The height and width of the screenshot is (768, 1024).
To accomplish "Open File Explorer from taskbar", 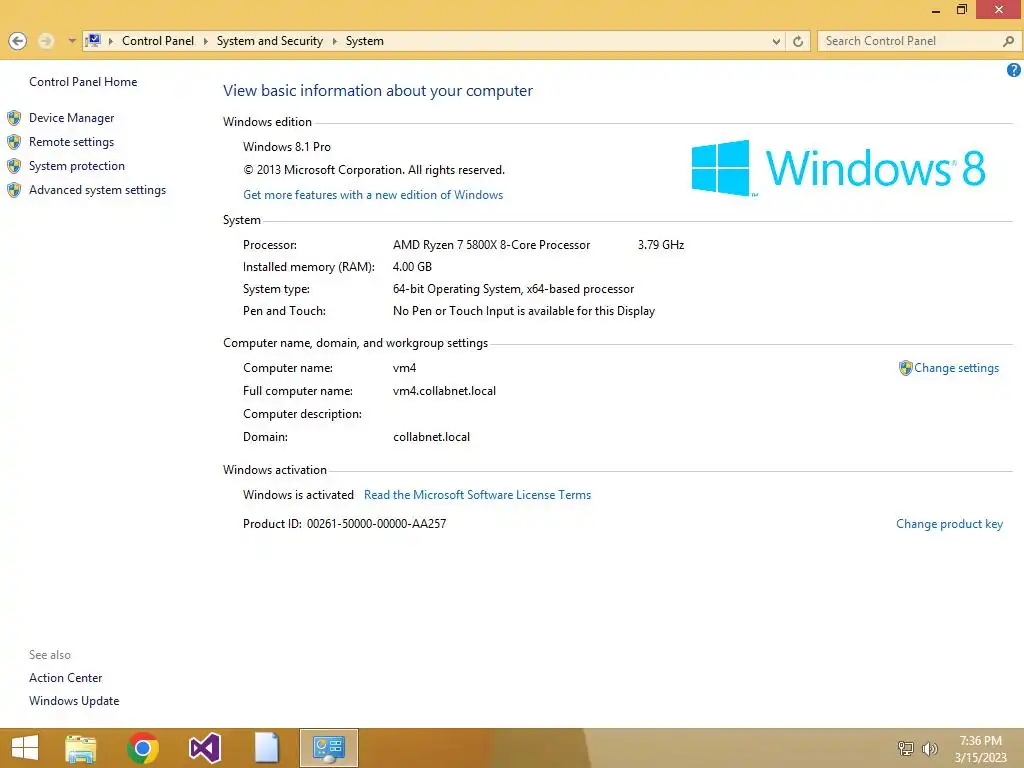I will [81, 748].
